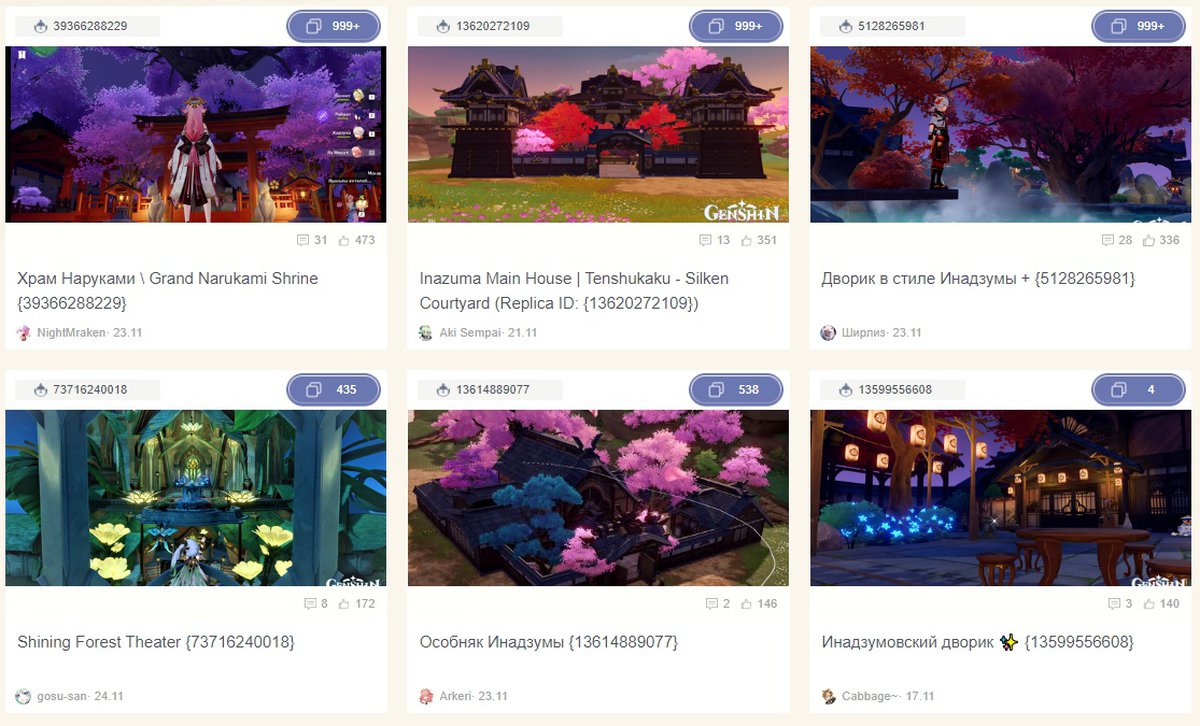This screenshot has height=726, width=1200.
Task: Copy replica ID 73716240018 using 435 button
Action: click(333, 390)
